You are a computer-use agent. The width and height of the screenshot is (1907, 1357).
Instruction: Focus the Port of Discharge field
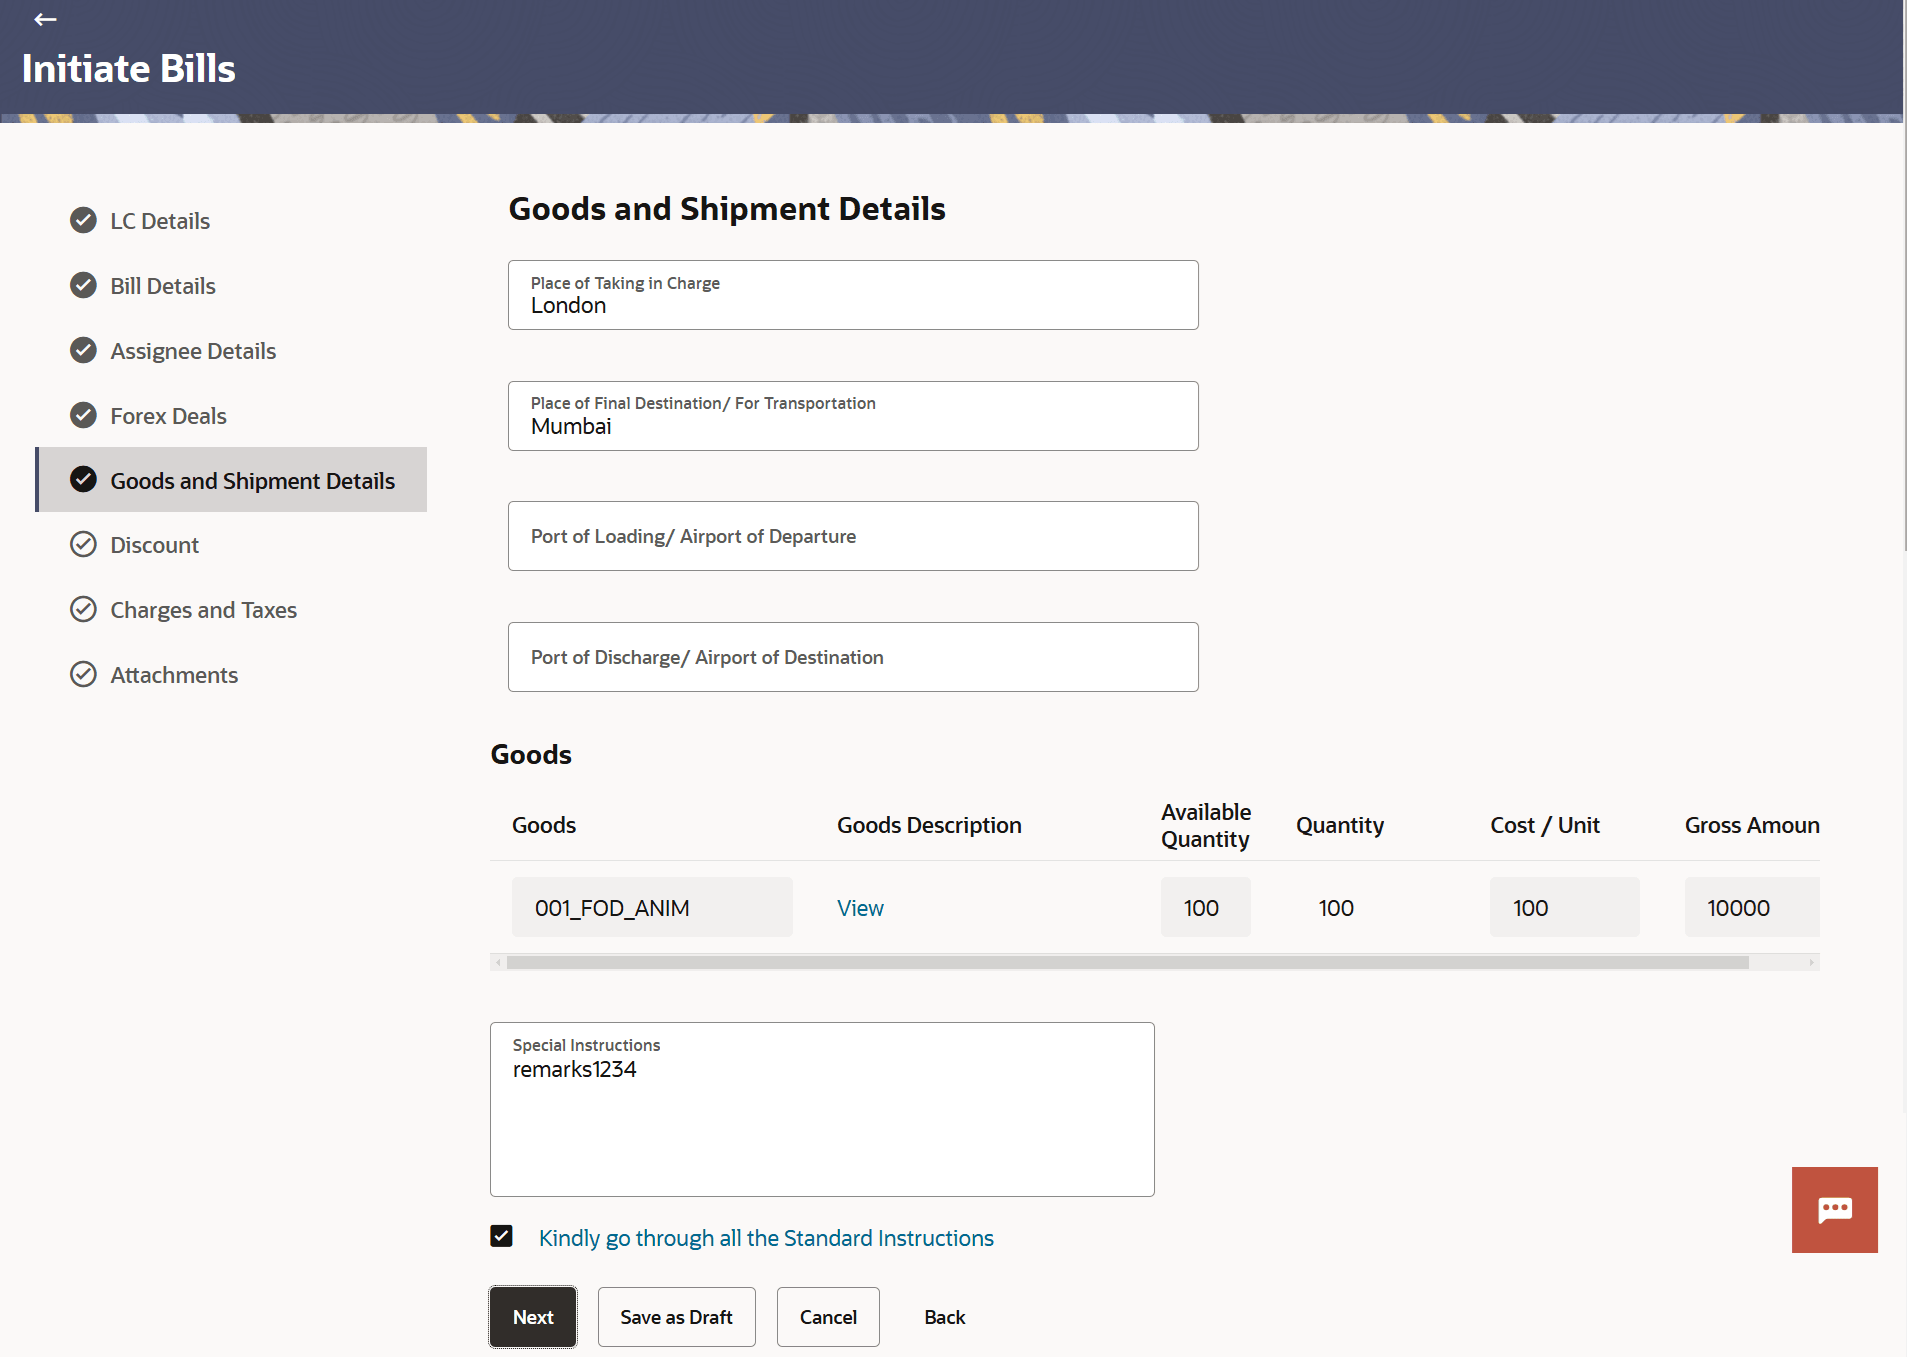(x=853, y=657)
